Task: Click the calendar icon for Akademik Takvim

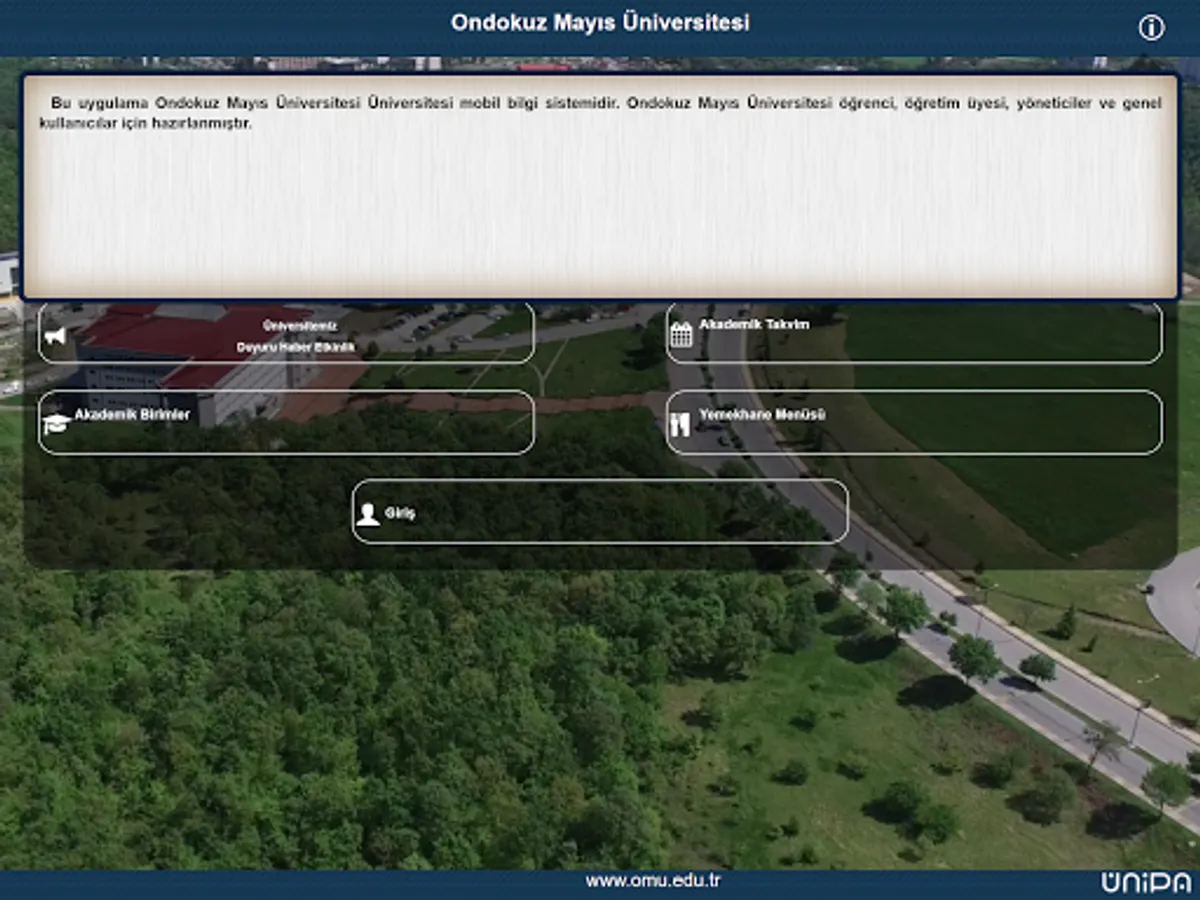Action: (x=681, y=334)
